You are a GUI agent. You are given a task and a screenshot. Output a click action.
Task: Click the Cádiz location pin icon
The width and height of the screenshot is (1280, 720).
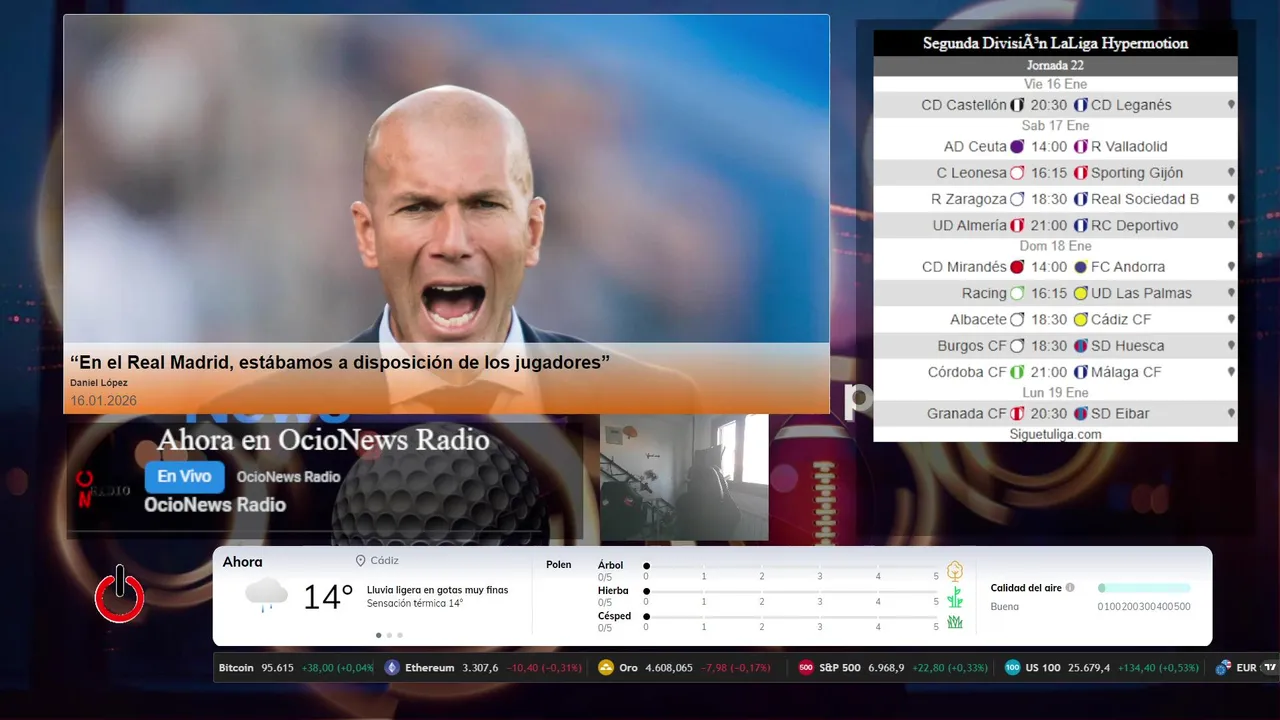360,561
